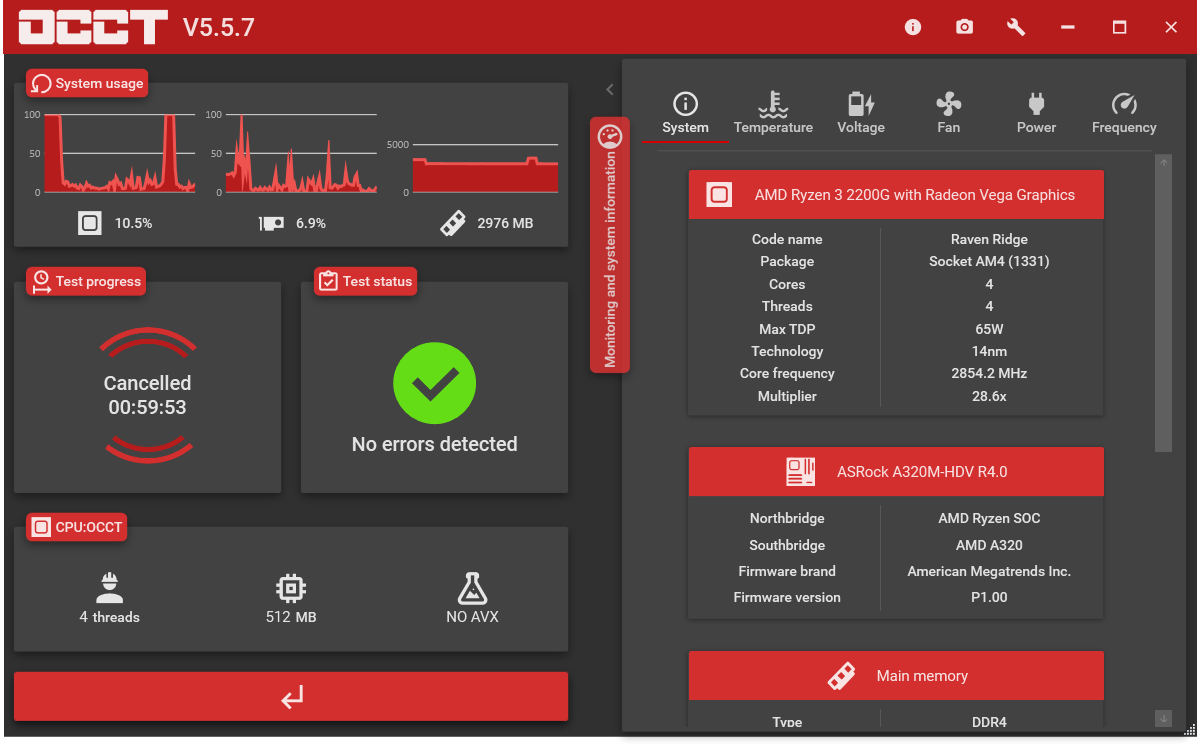1201x750 pixels.
Task: Click the green checkmark status icon
Action: tap(434, 383)
